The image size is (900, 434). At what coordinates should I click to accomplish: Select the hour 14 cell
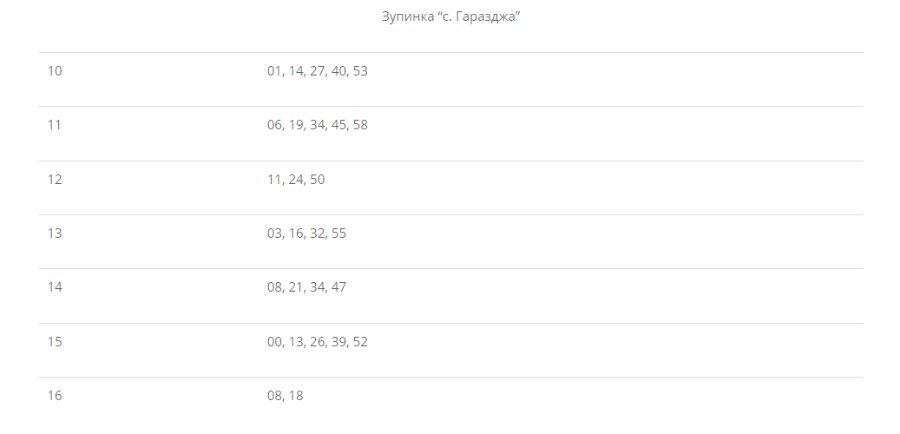point(55,287)
